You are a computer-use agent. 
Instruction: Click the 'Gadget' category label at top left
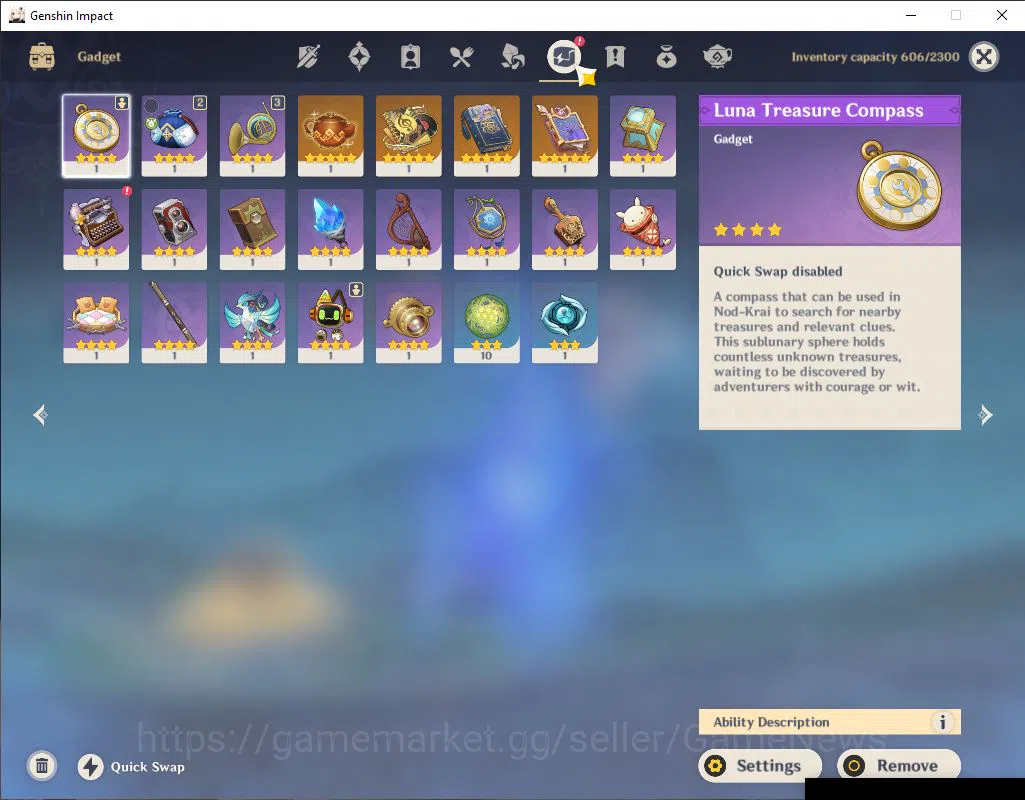[x=99, y=57]
